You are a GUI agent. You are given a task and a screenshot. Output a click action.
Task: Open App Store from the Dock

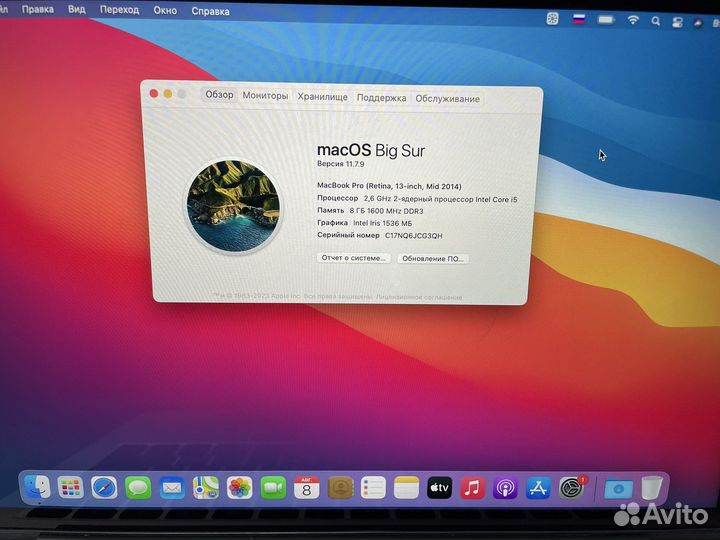click(x=538, y=487)
